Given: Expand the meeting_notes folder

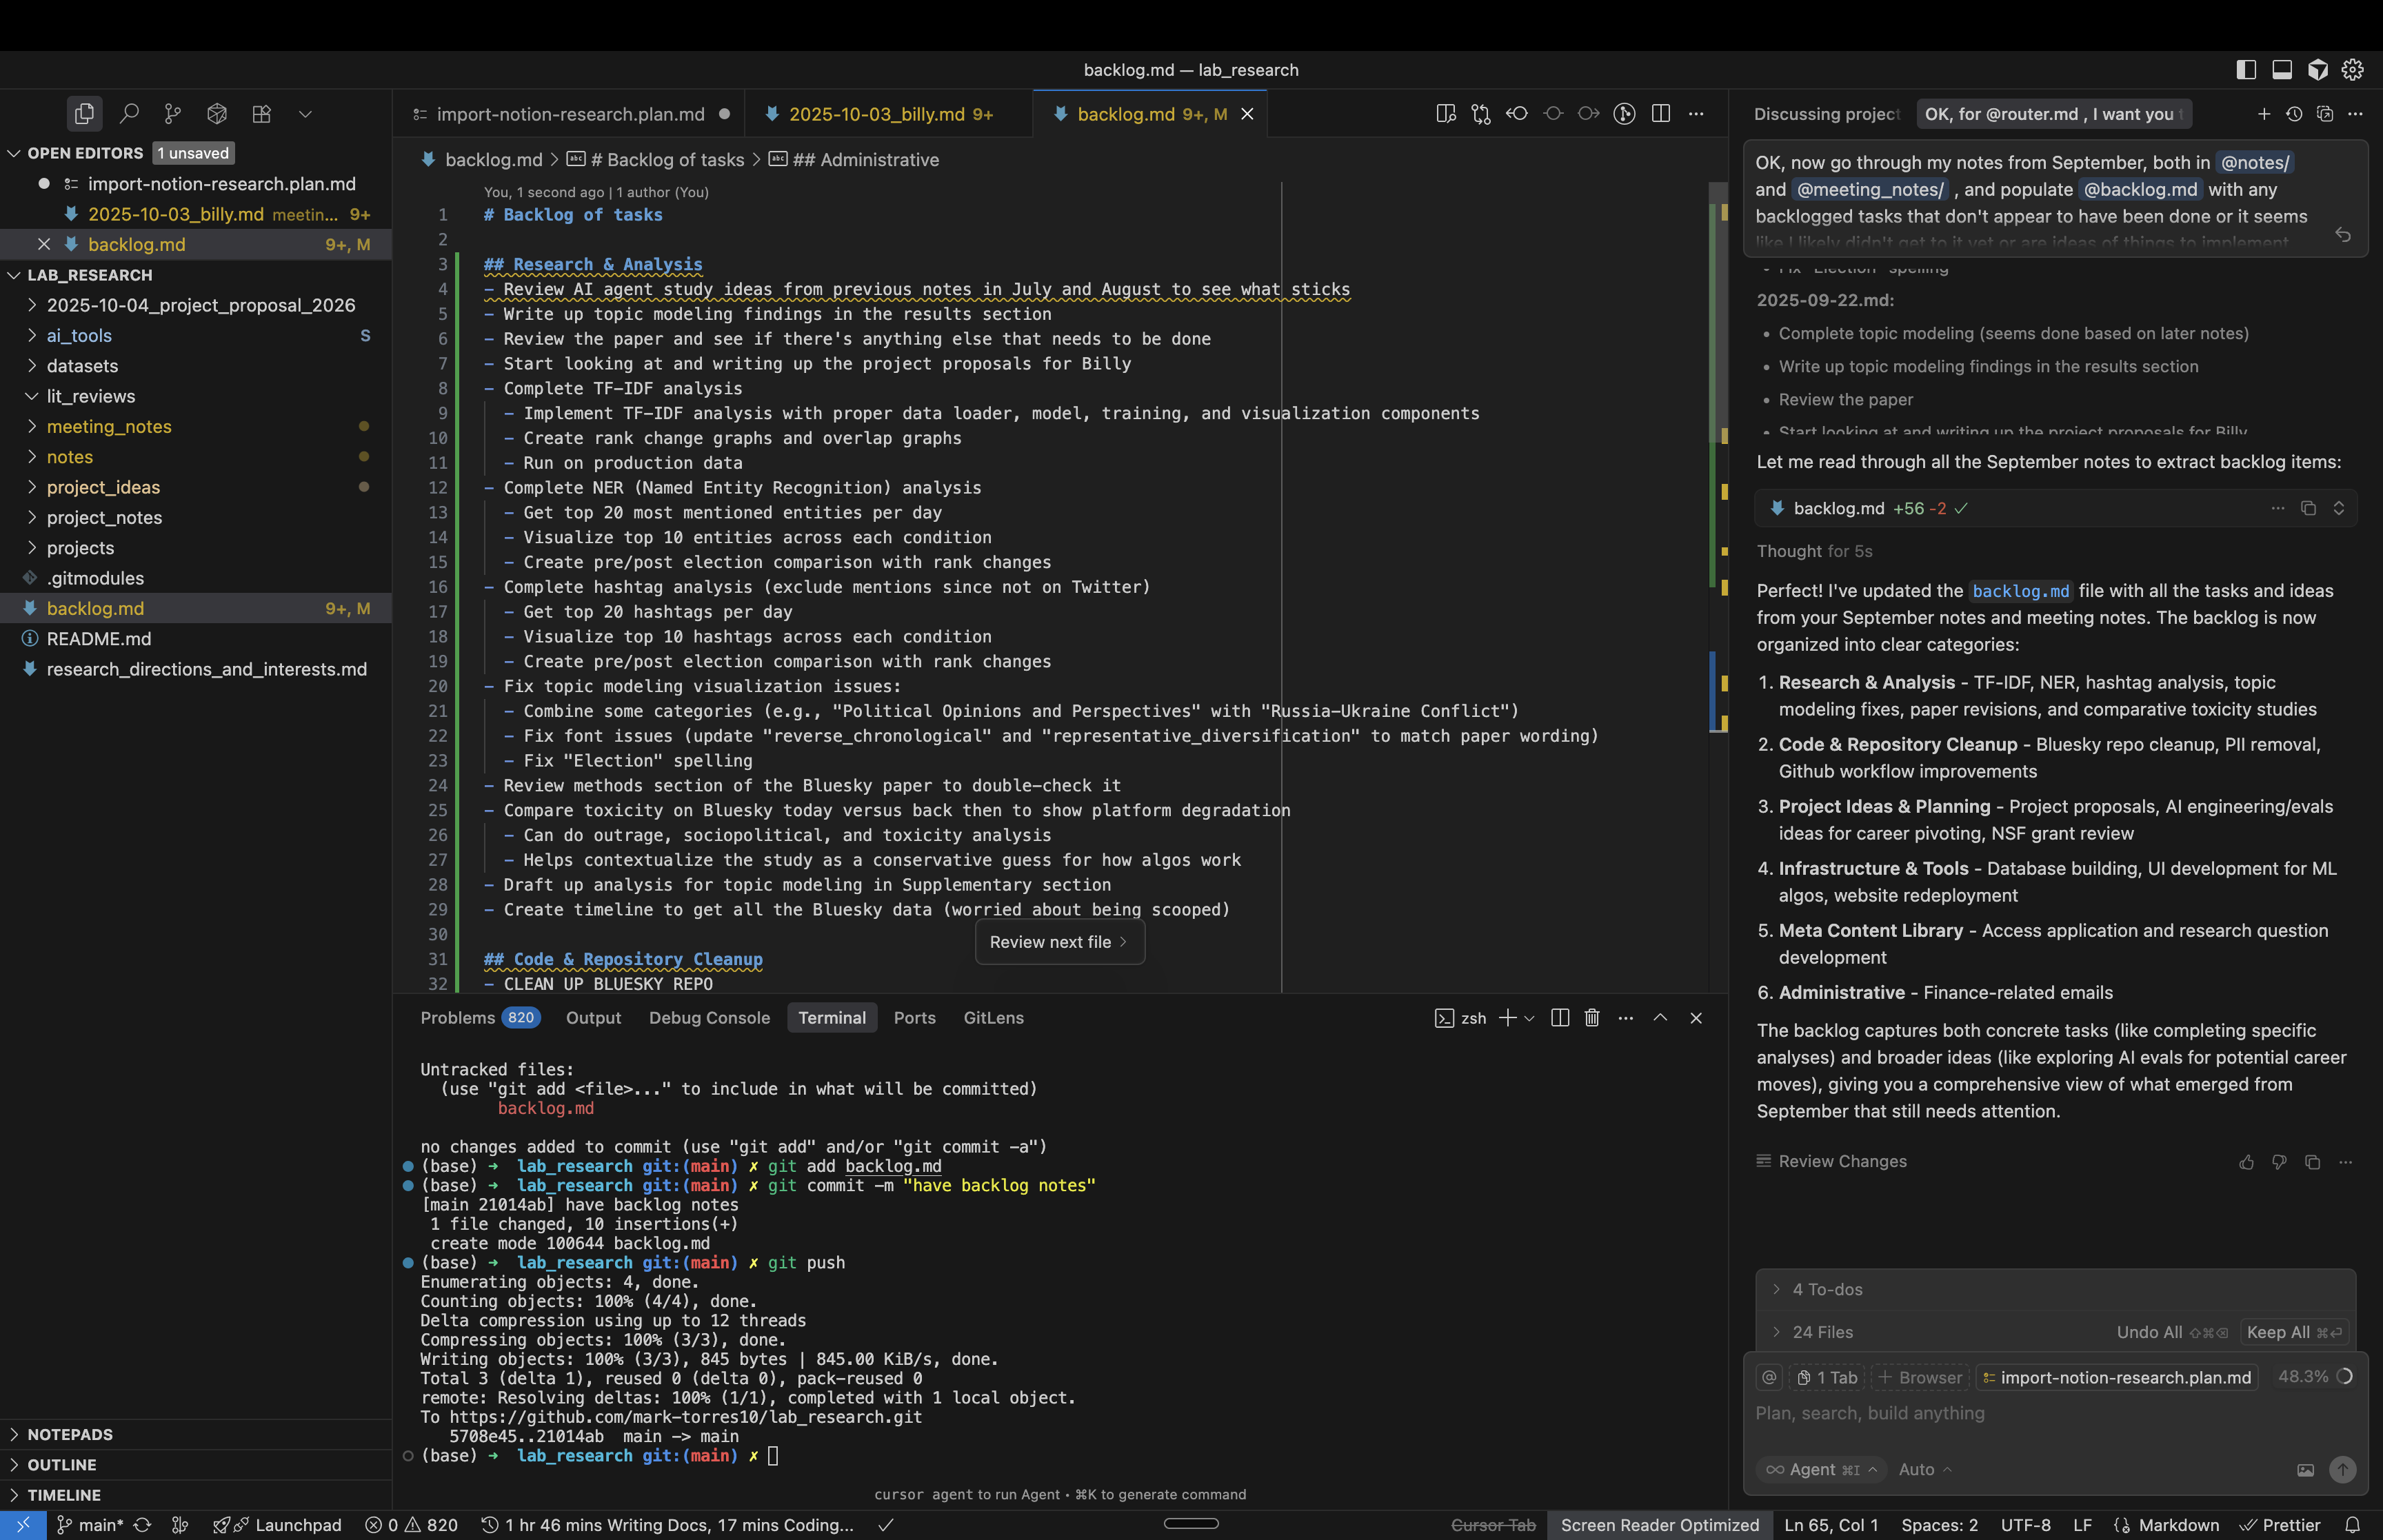Looking at the screenshot, I should point(109,427).
